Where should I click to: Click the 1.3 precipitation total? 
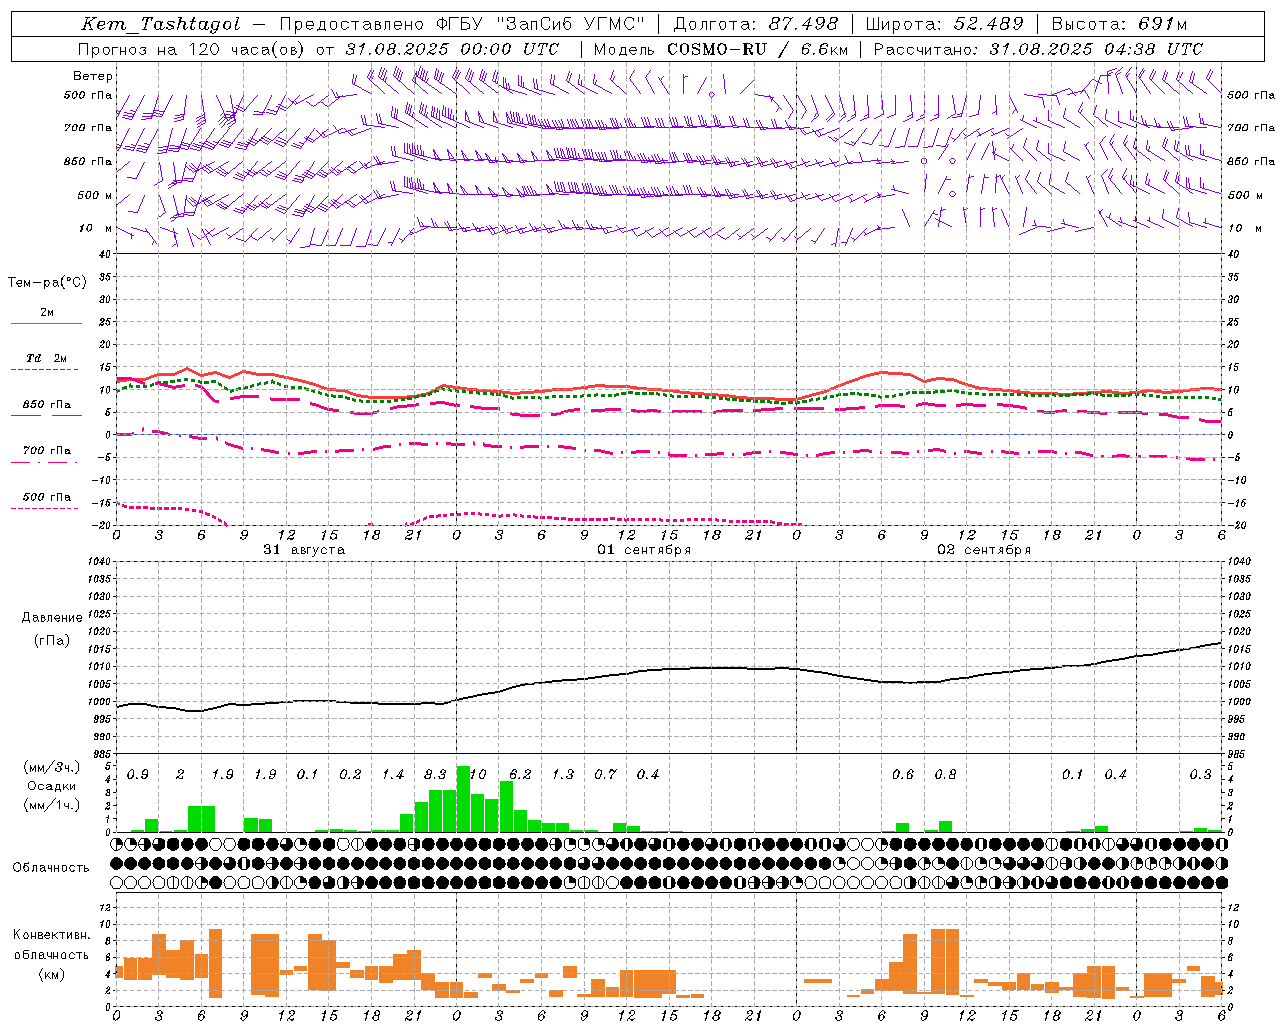(563, 775)
